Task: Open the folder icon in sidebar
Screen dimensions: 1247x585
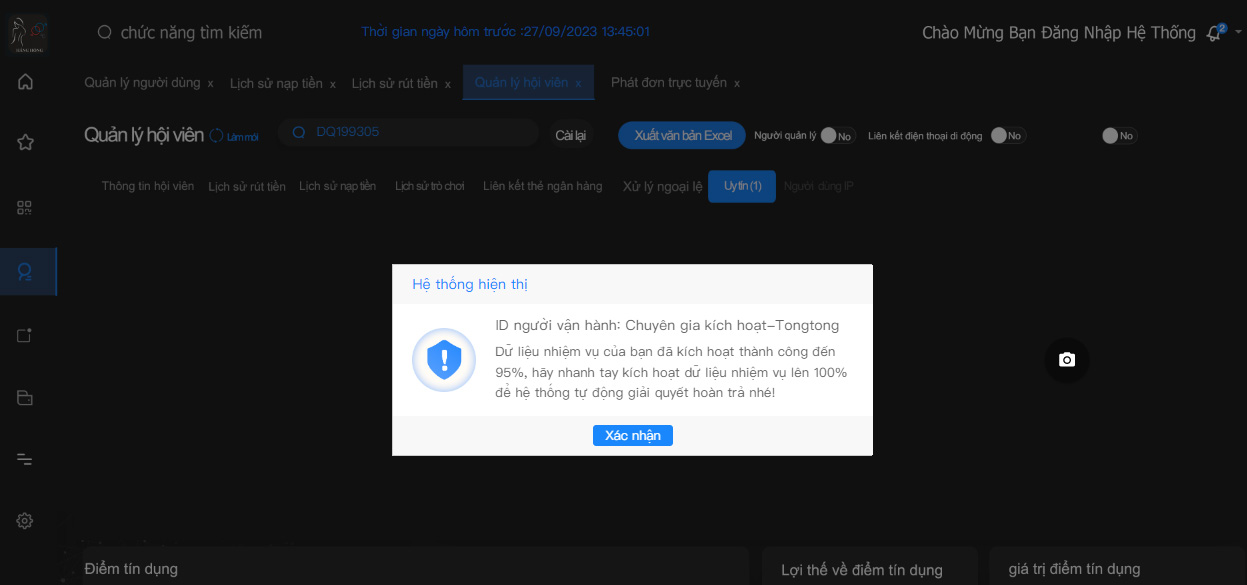Action: pyautogui.click(x=25, y=398)
